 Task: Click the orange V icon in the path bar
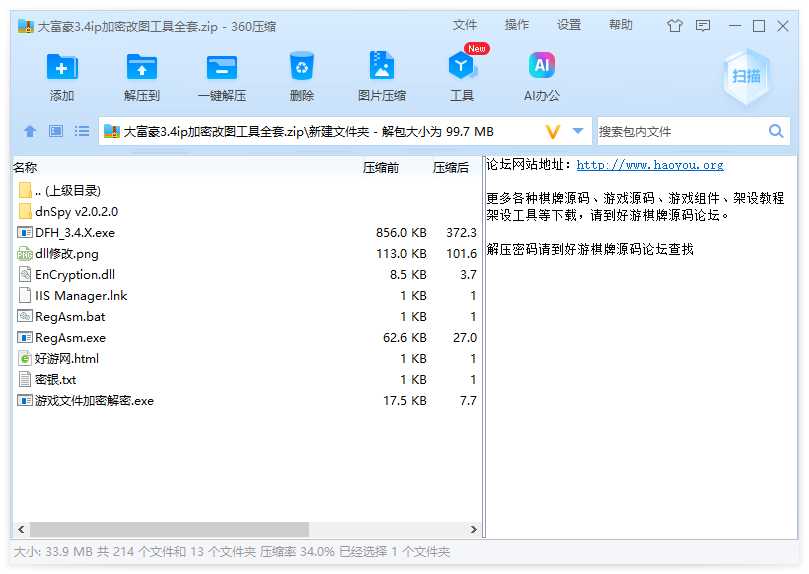(x=553, y=132)
